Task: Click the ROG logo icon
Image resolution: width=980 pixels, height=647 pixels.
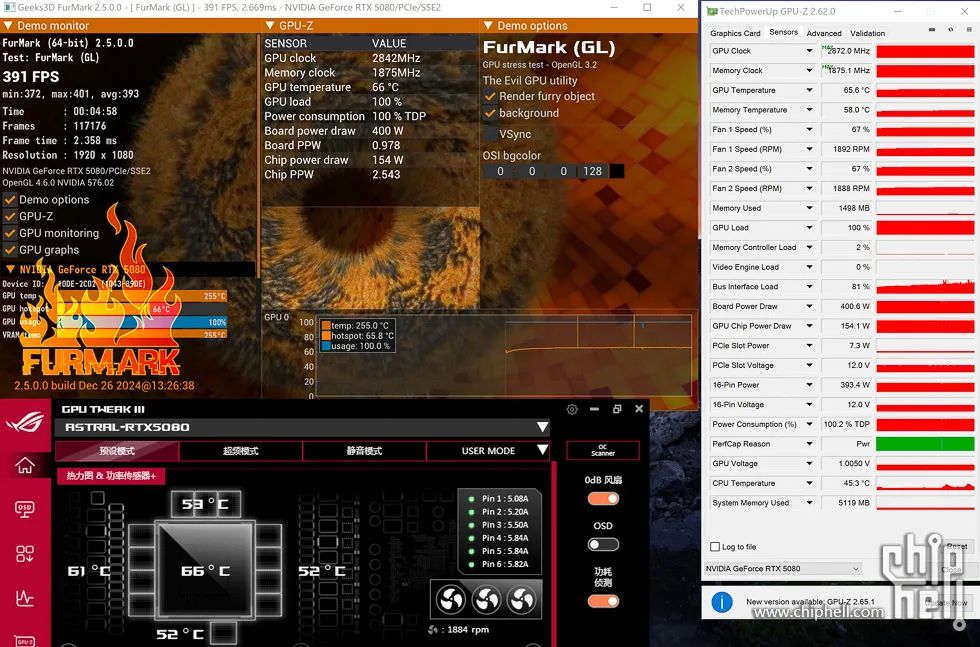Action: point(25,423)
